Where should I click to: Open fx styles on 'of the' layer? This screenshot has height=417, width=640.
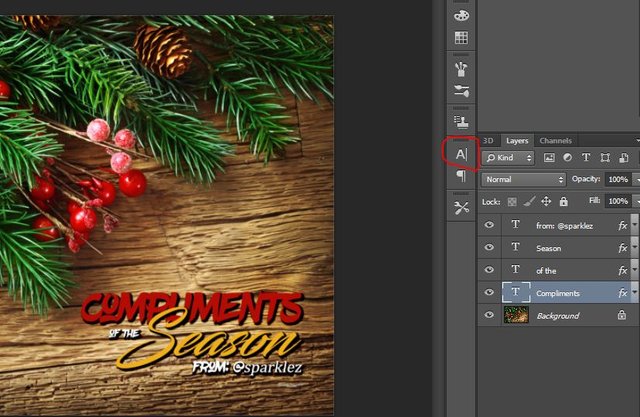click(623, 270)
